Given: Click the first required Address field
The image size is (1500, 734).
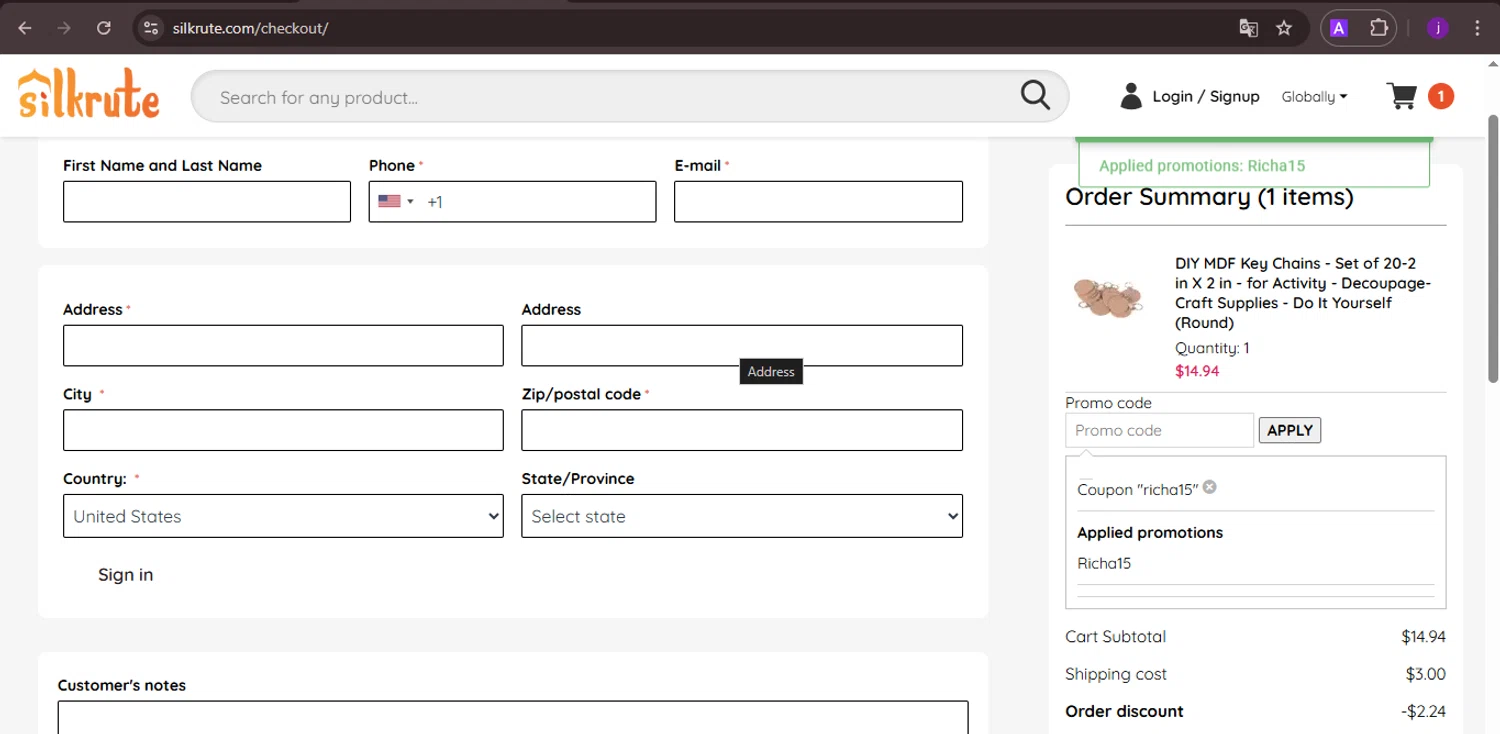Looking at the screenshot, I should tap(283, 345).
